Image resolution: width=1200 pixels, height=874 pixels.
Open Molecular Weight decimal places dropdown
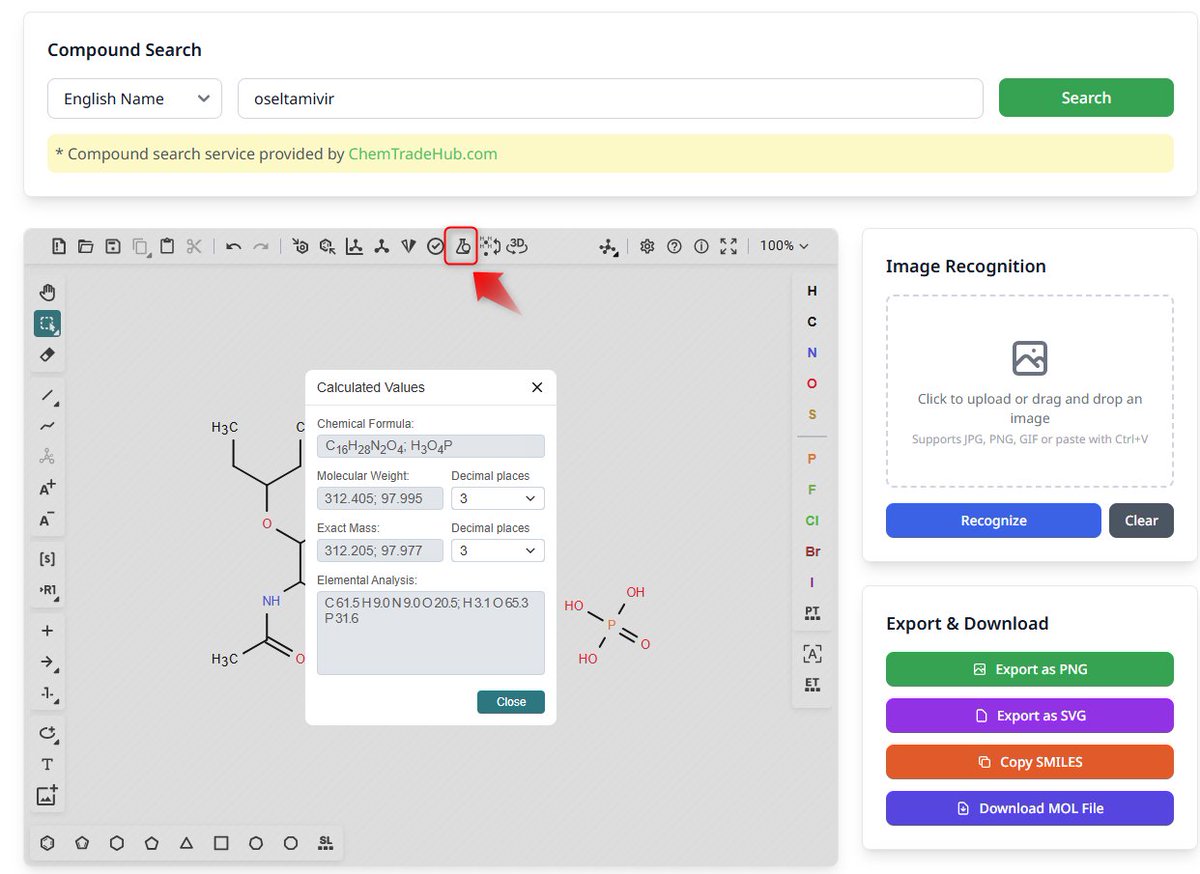tap(498, 498)
